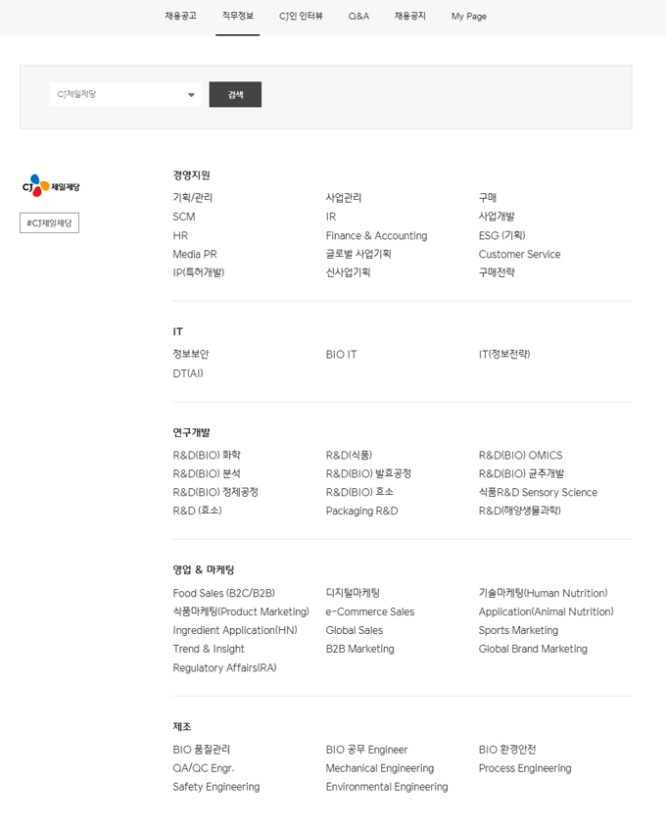The image size is (666, 826).
Task: Open the CJ제일제당 company dropdown
Action: pos(125,95)
